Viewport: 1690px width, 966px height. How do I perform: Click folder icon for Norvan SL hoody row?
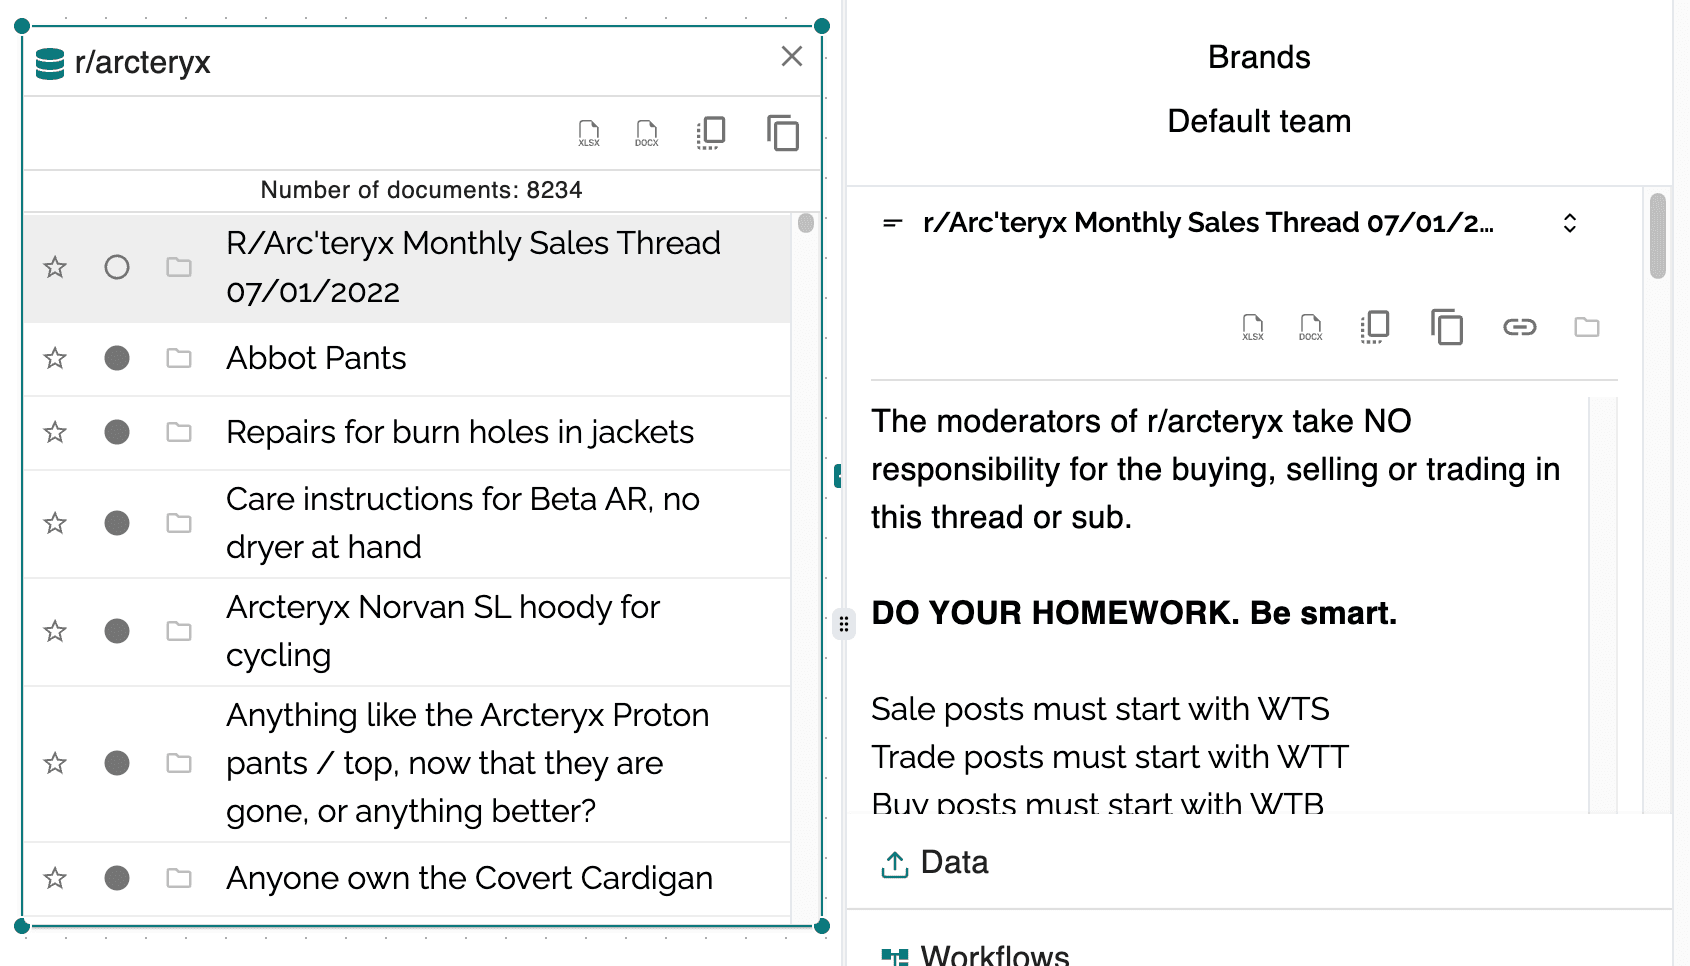click(179, 631)
